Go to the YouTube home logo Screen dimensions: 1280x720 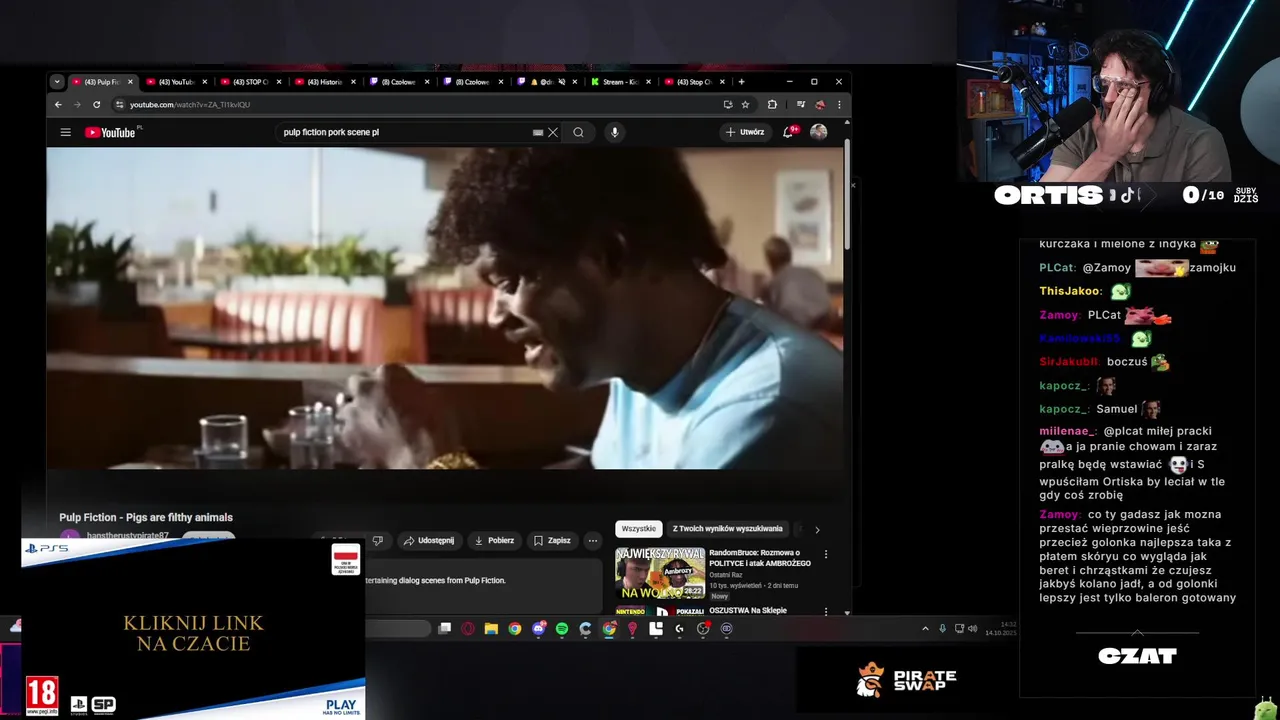click(x=110, y=132)
